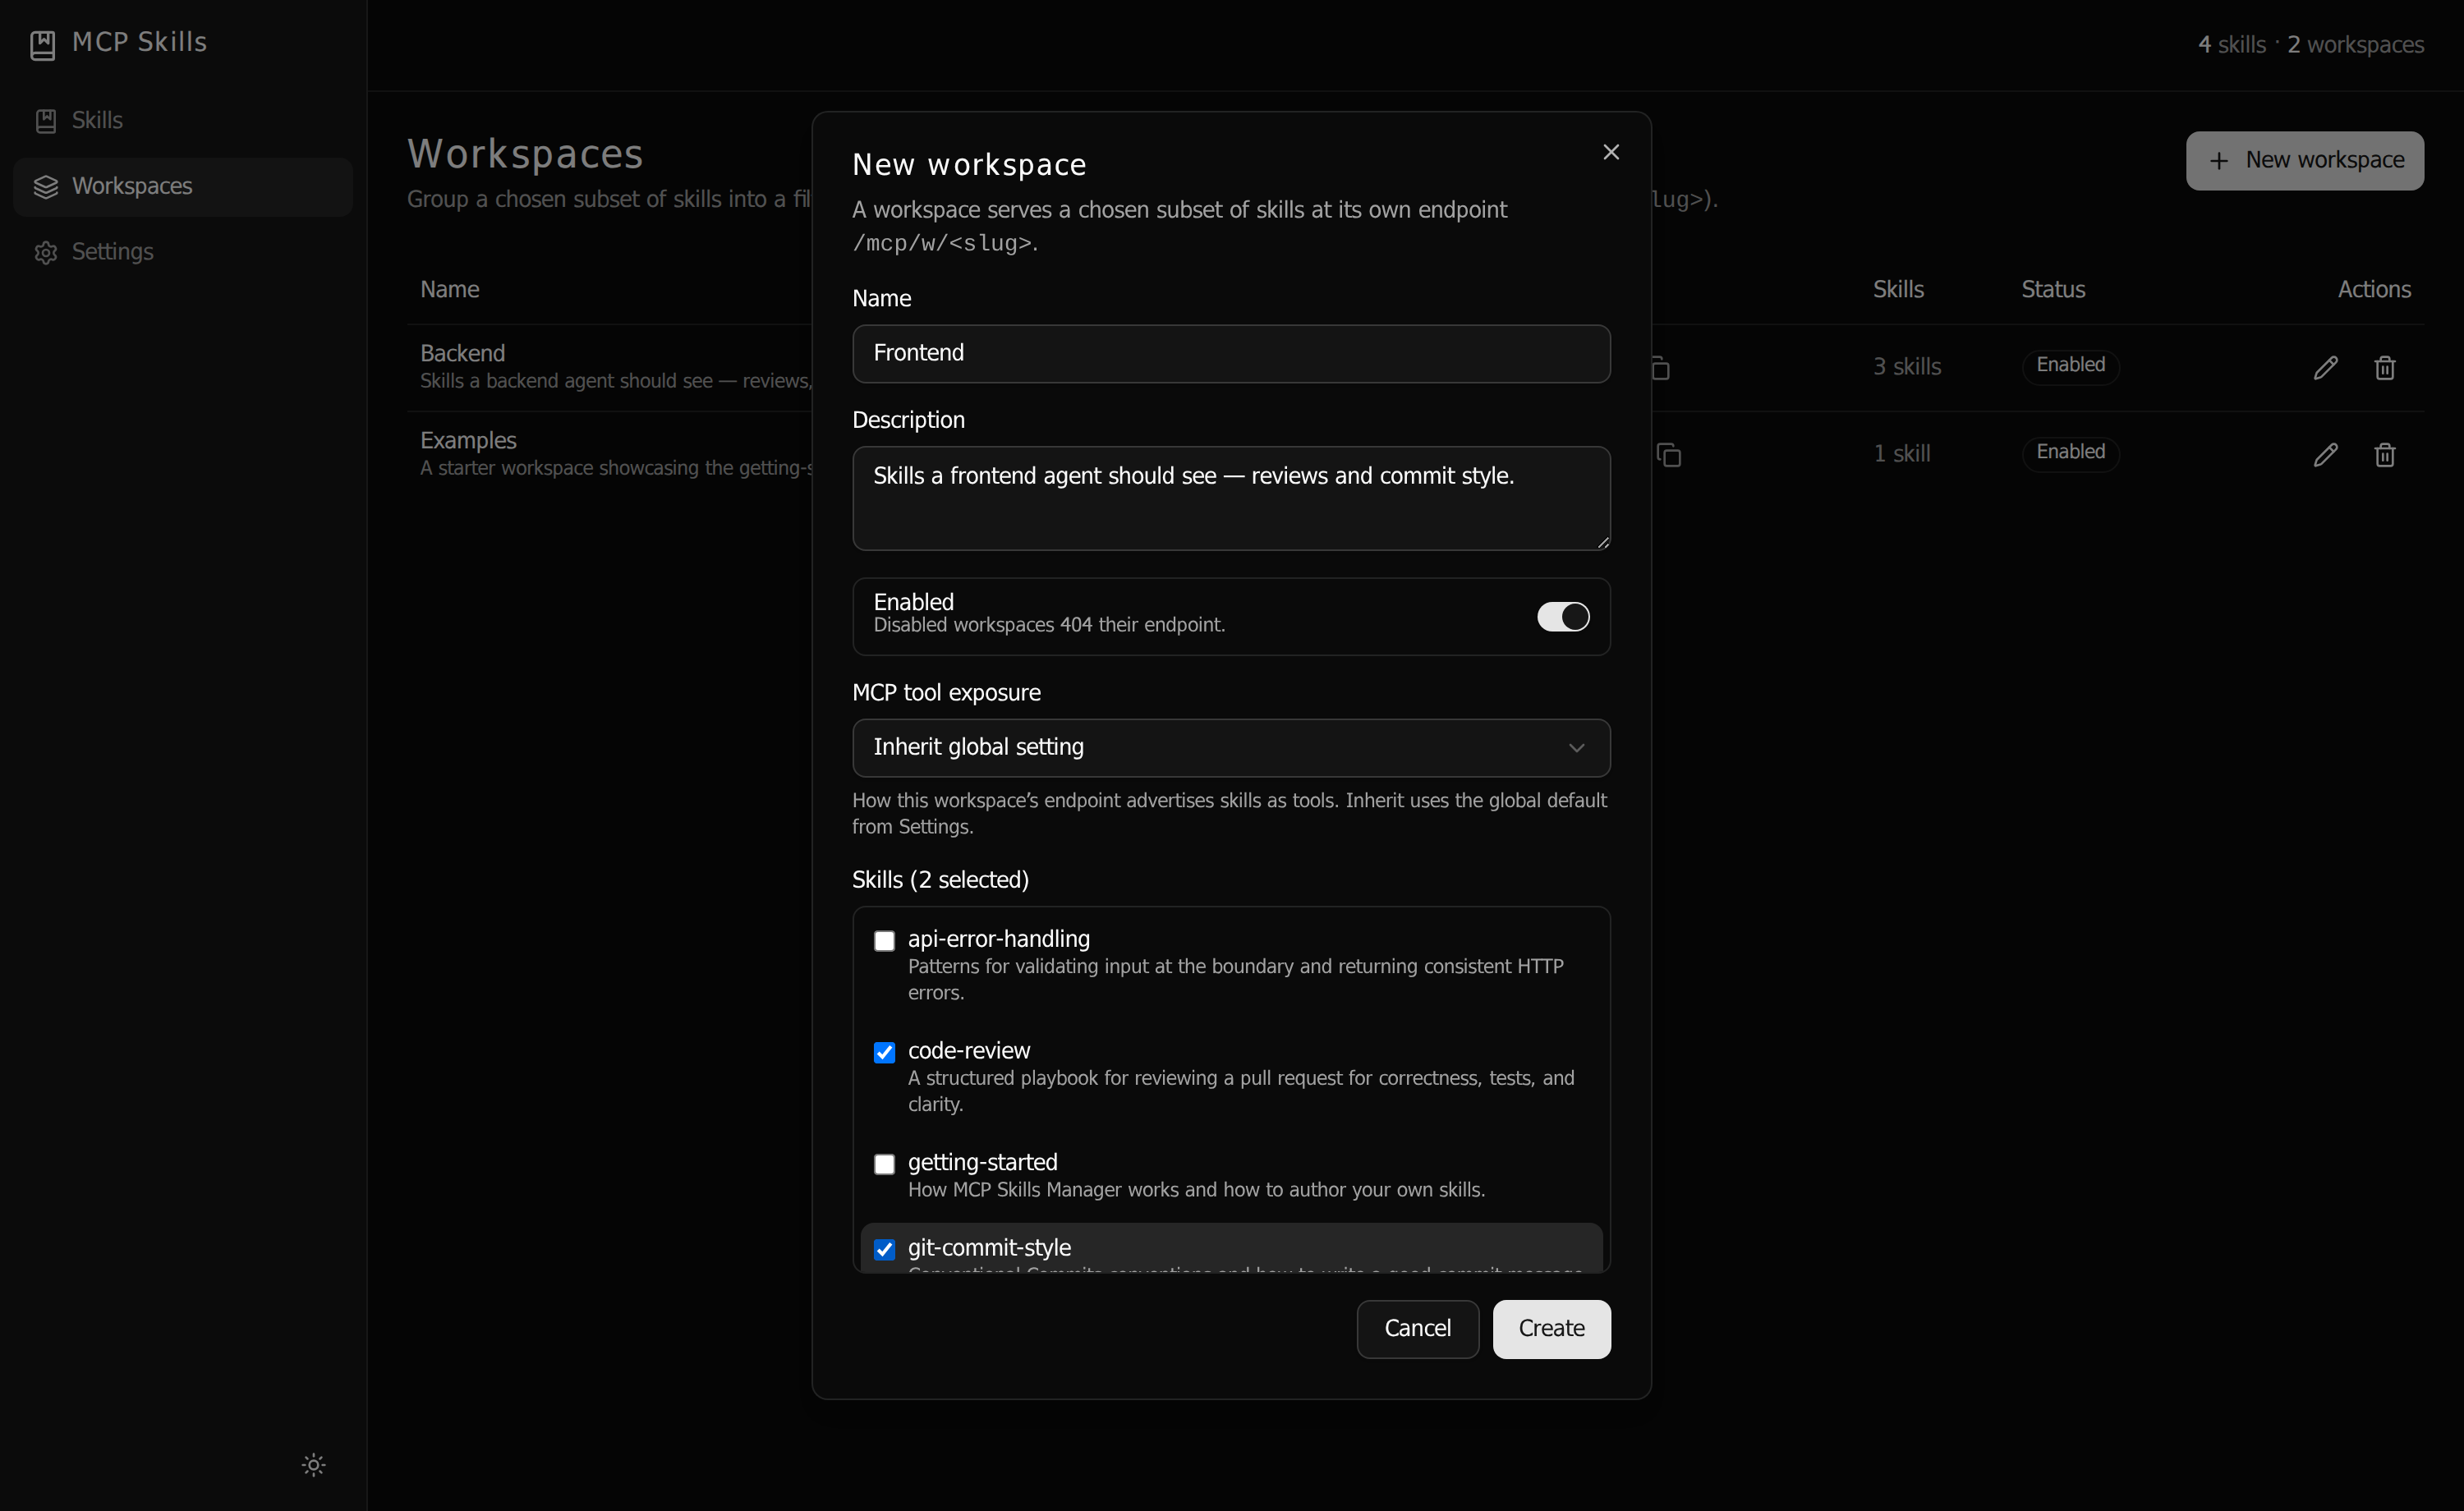
Task: Click the MCP Skills logo icon
Action: coord(43,44)
